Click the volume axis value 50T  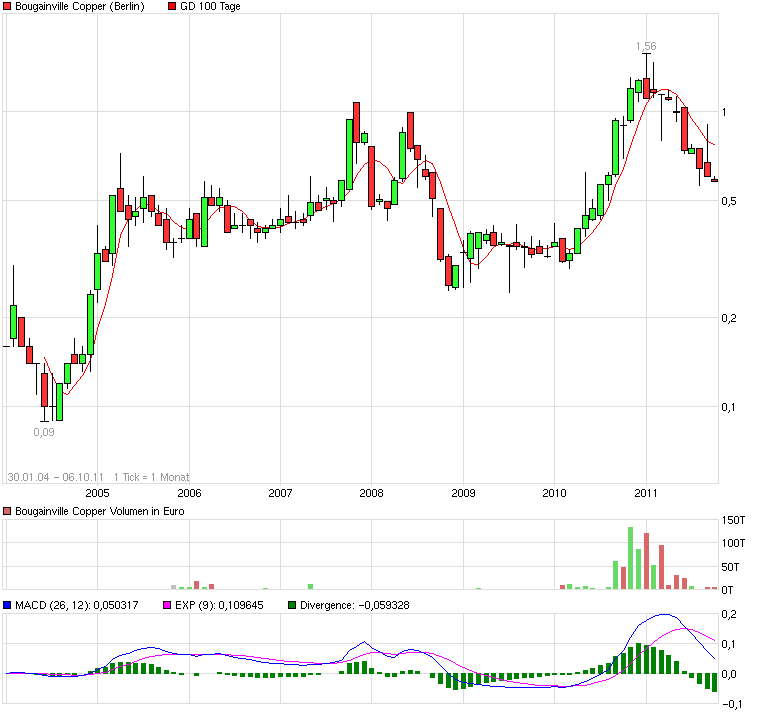[x=730, y=567]
